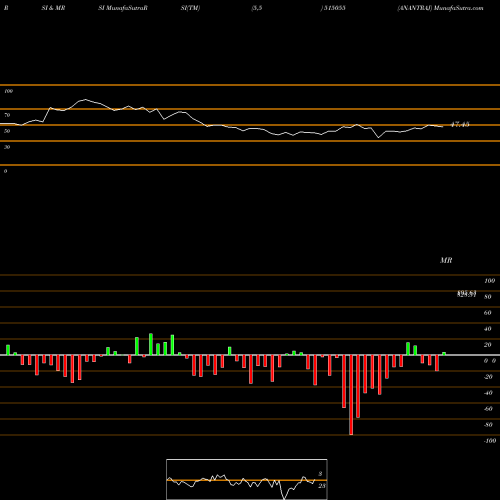
Task: Click the MR axis label '60'
Action: pos(488,313)
